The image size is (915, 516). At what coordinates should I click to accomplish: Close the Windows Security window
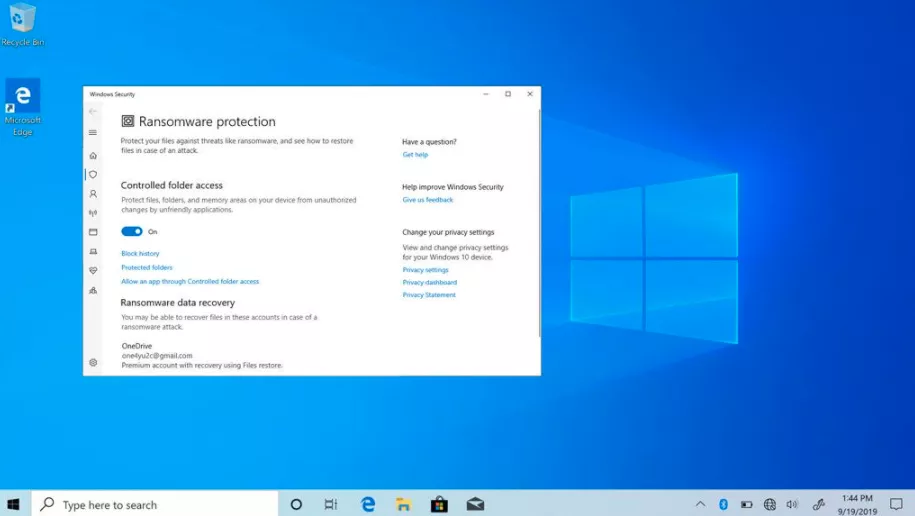530,94
